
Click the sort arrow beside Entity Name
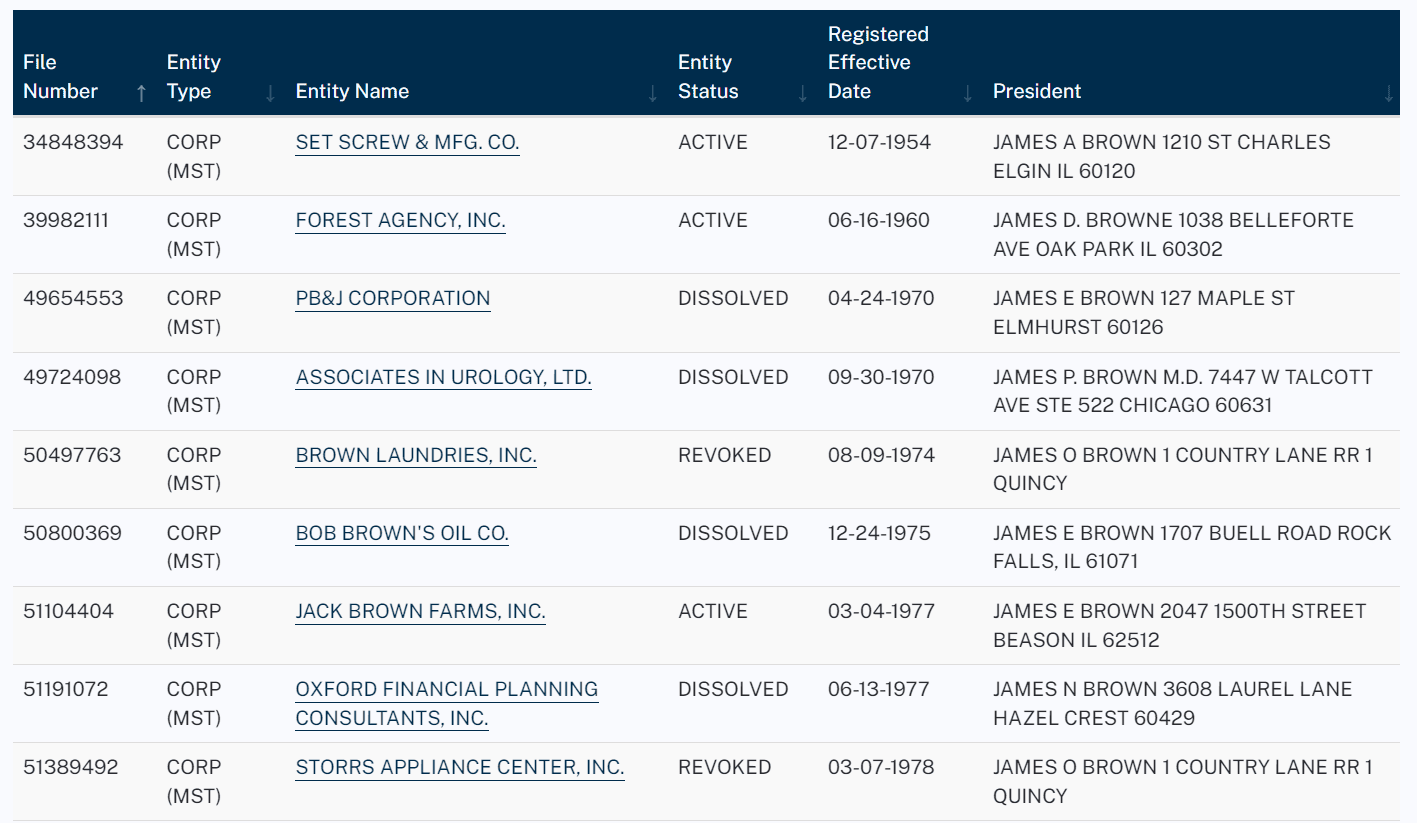(x=650, y=91)
